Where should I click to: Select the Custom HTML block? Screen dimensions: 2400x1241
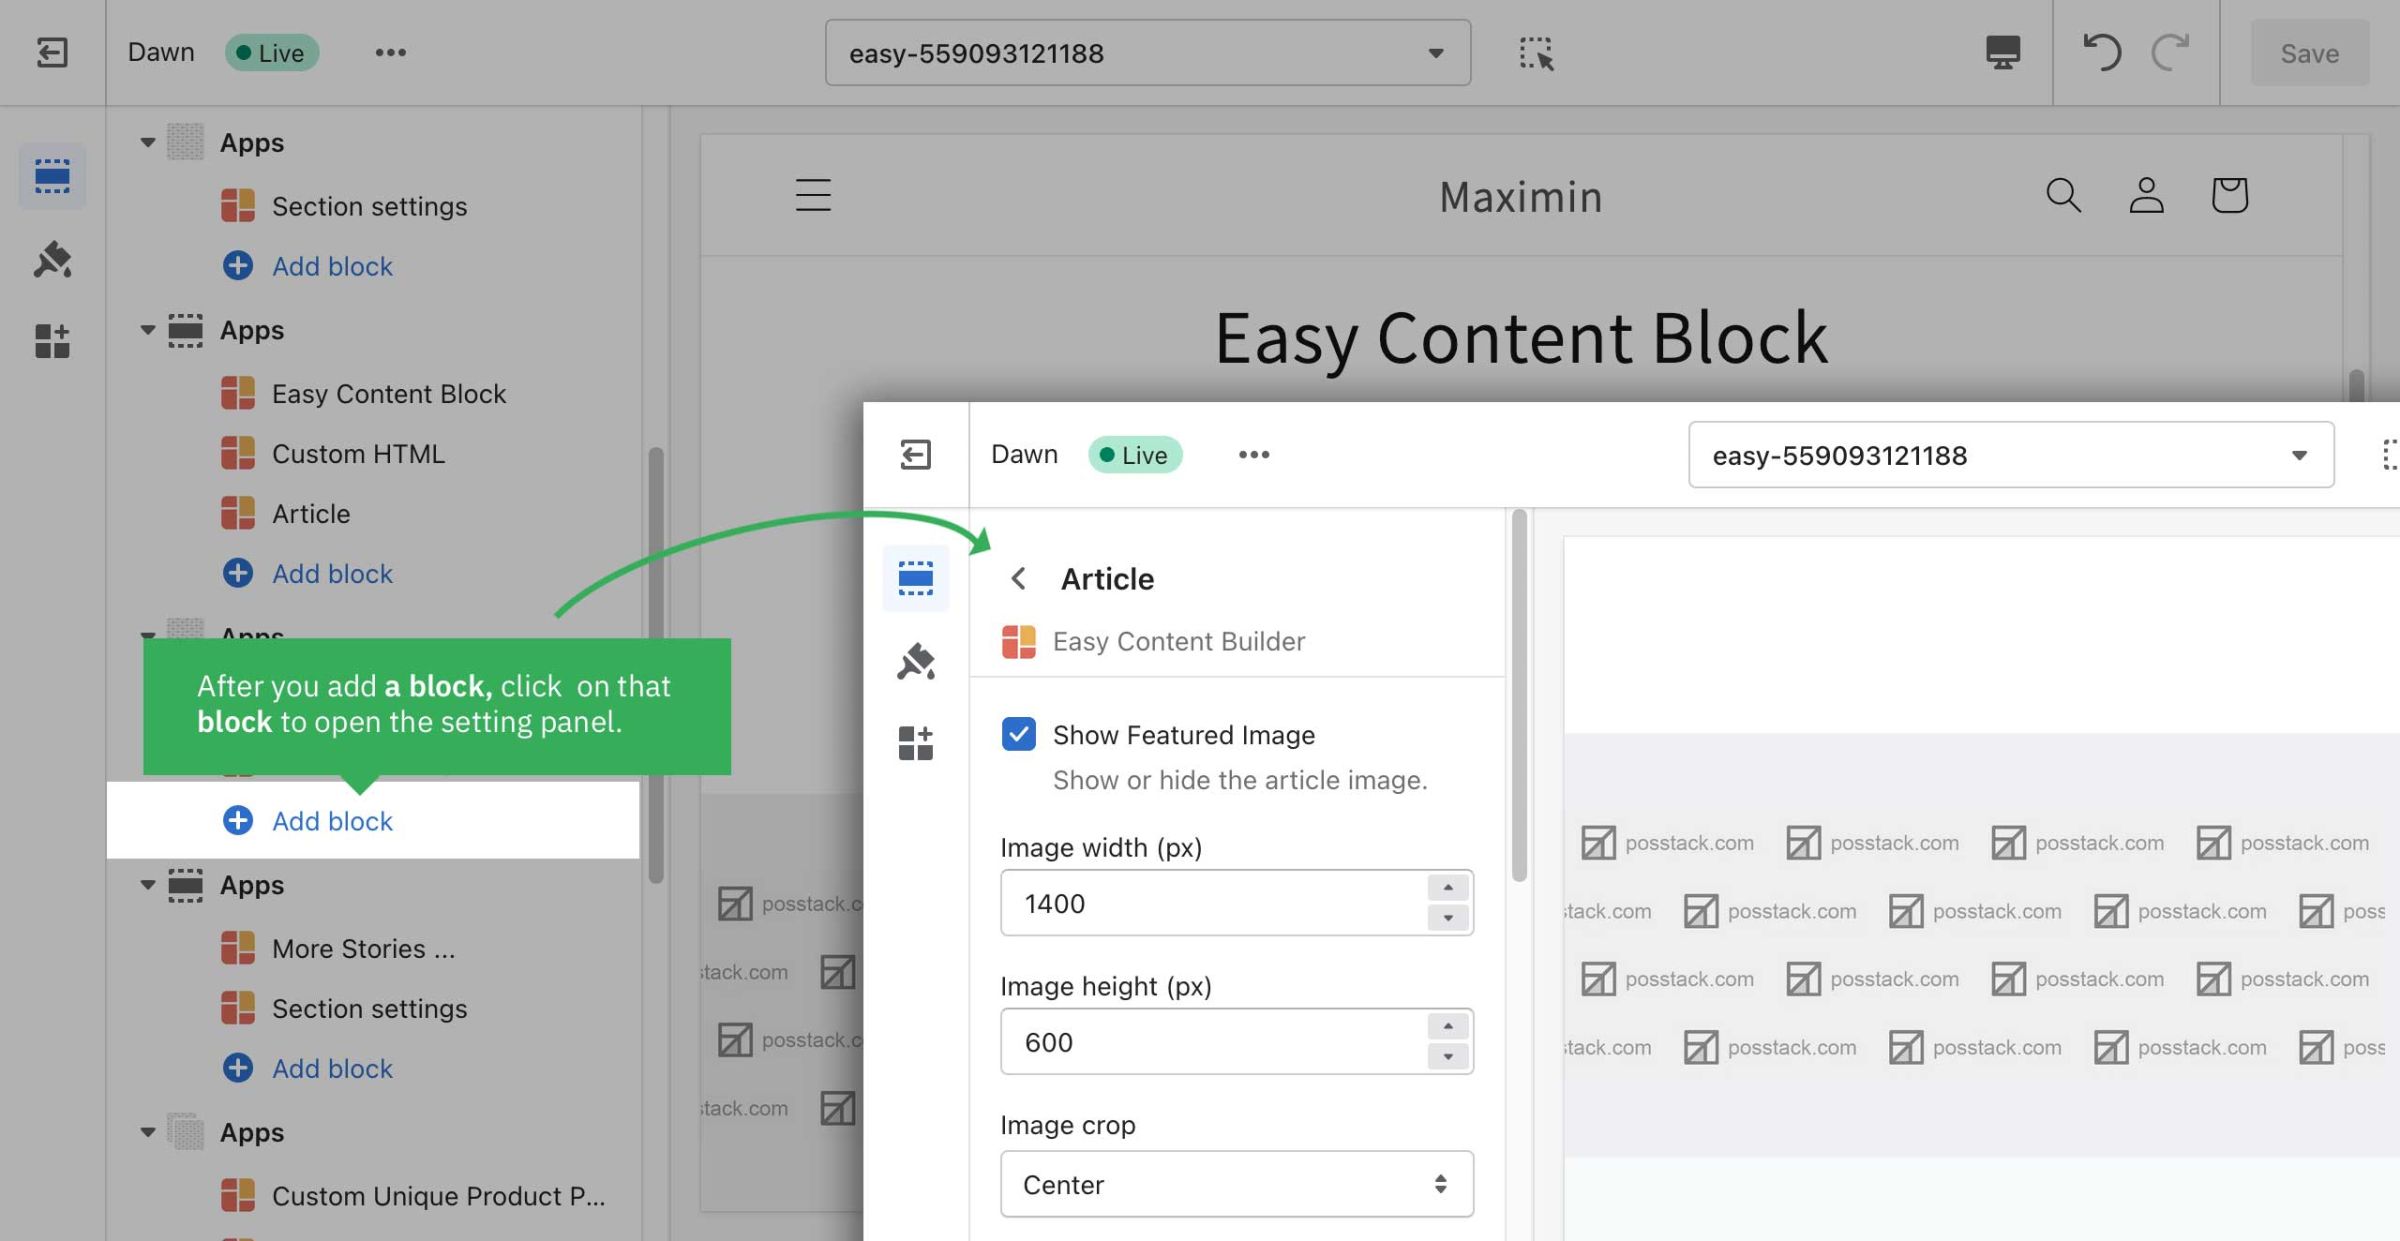(358, 454)
